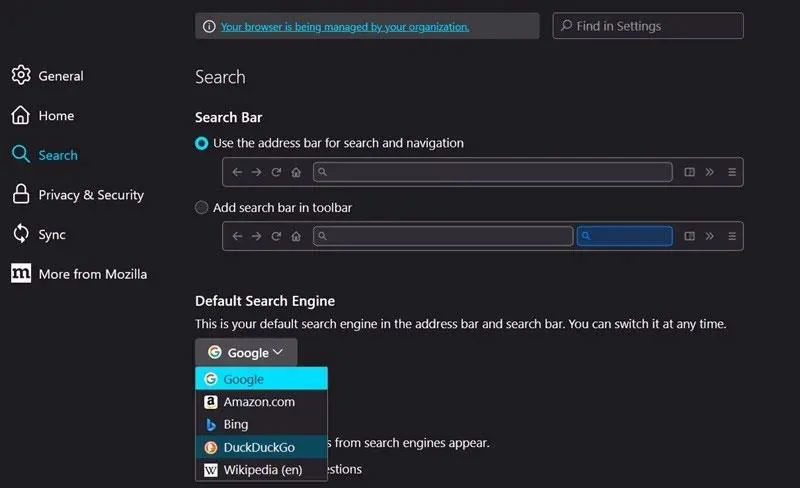Image resolution: width=800 pixels, height=488 pixels.
Task: Open 'Your browser is being managed' link
Action: coord(345,27)
